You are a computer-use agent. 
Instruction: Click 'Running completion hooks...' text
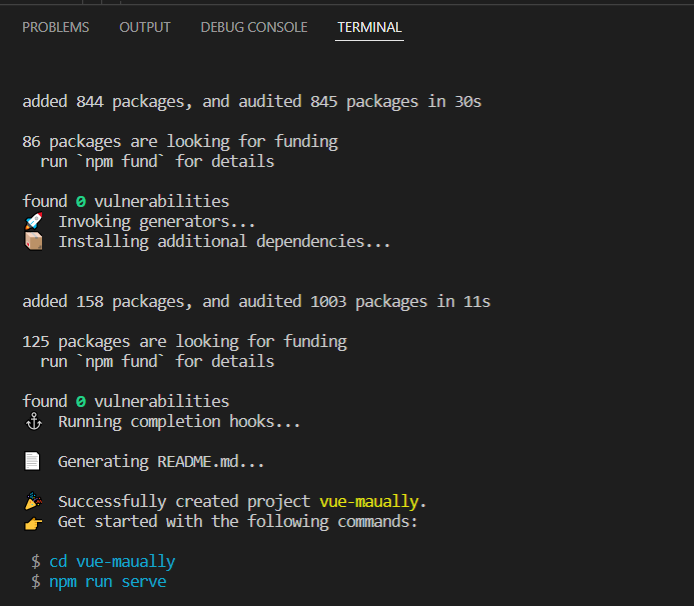click(x=179, y=421)
